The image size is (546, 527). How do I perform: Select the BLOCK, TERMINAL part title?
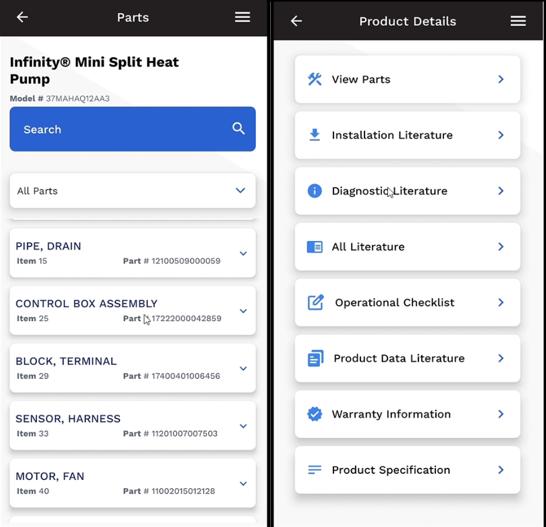(x=66, y=361)
